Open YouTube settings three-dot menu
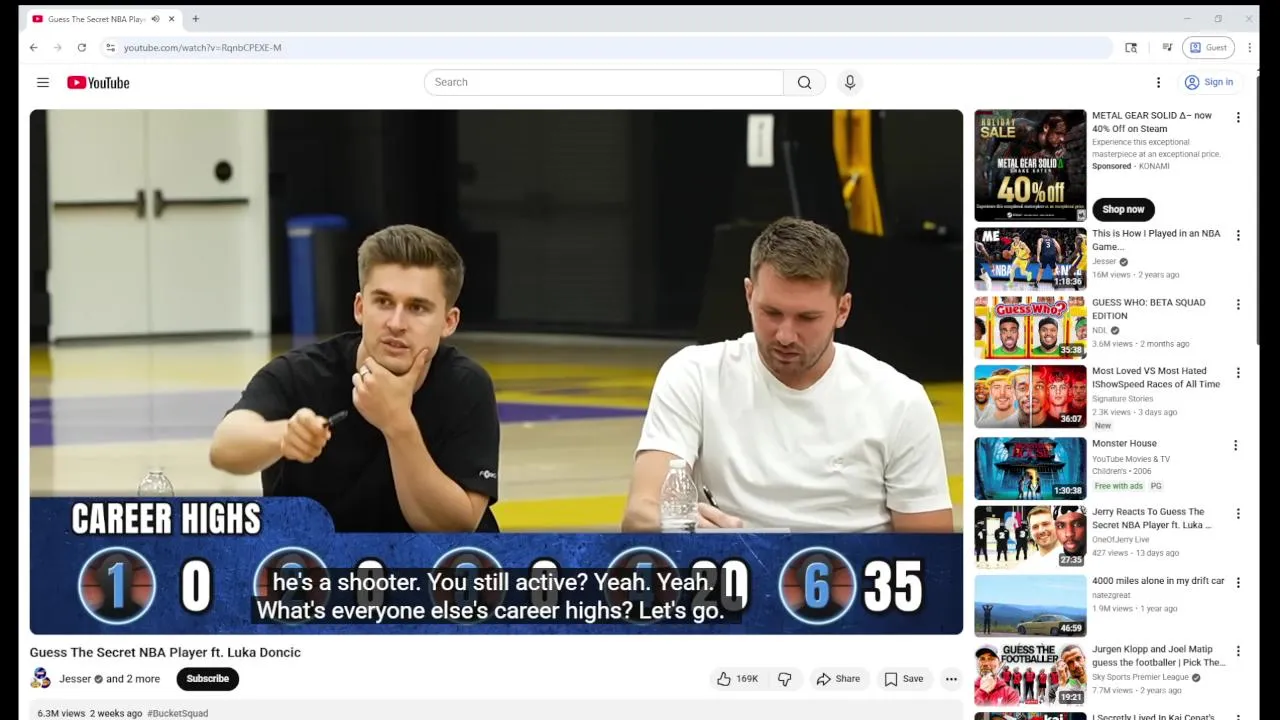Image resolution: width=1280 pixels, height=720 pixels. click(x=1158, y=82)
